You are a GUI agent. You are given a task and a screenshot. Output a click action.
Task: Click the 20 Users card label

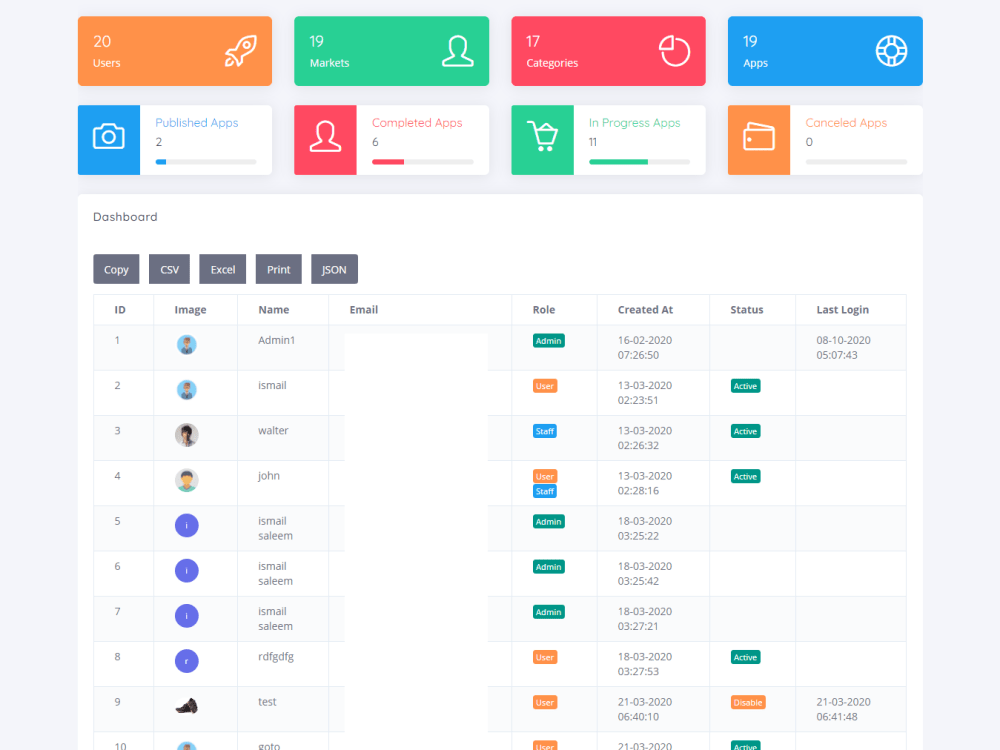[x=107, y=52]
